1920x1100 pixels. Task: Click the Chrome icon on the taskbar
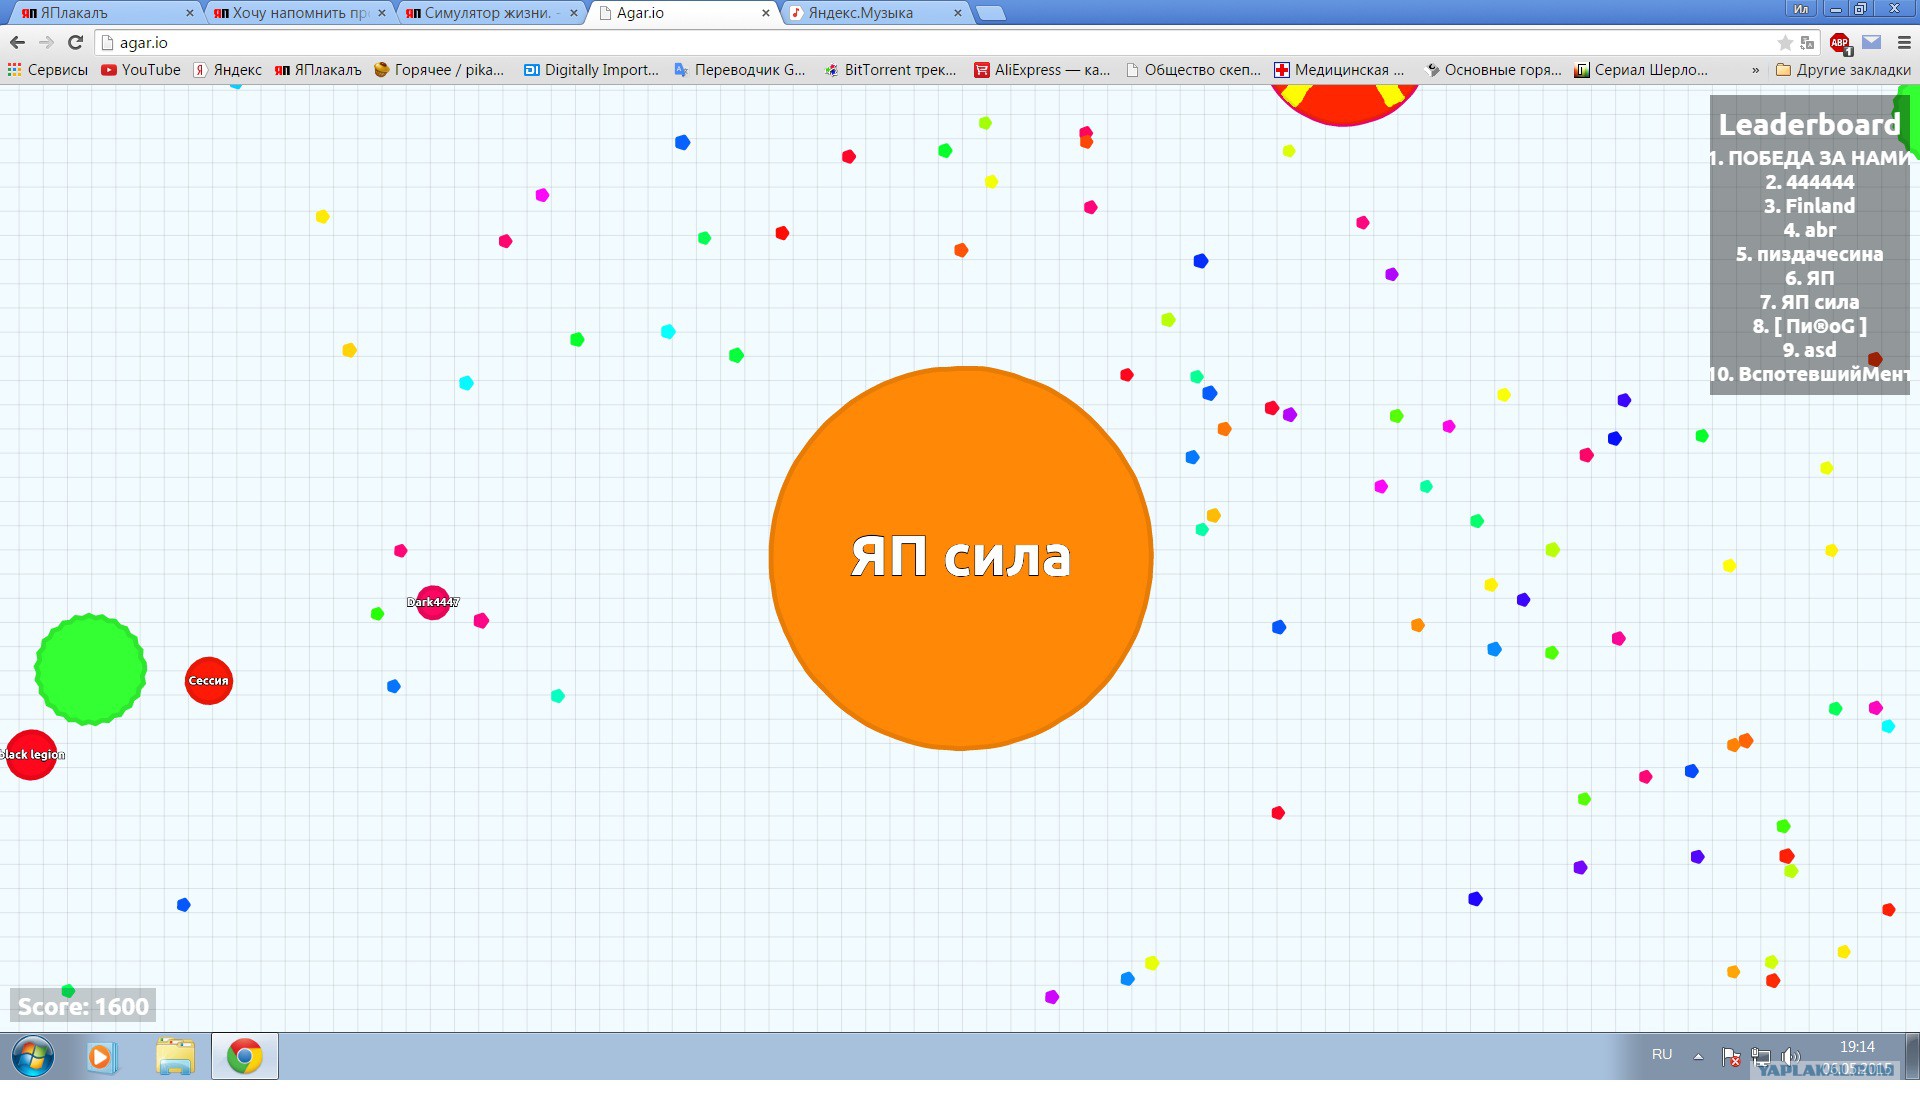click(x=245, y=1056)
